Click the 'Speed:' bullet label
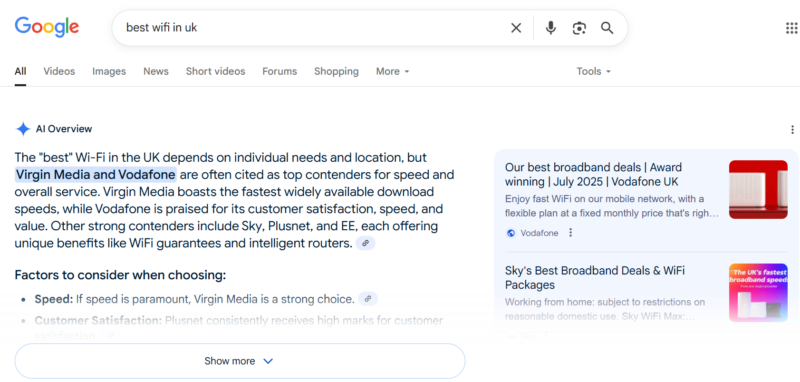This screenshot has width=800, height=382. click(x=54, y=299)
